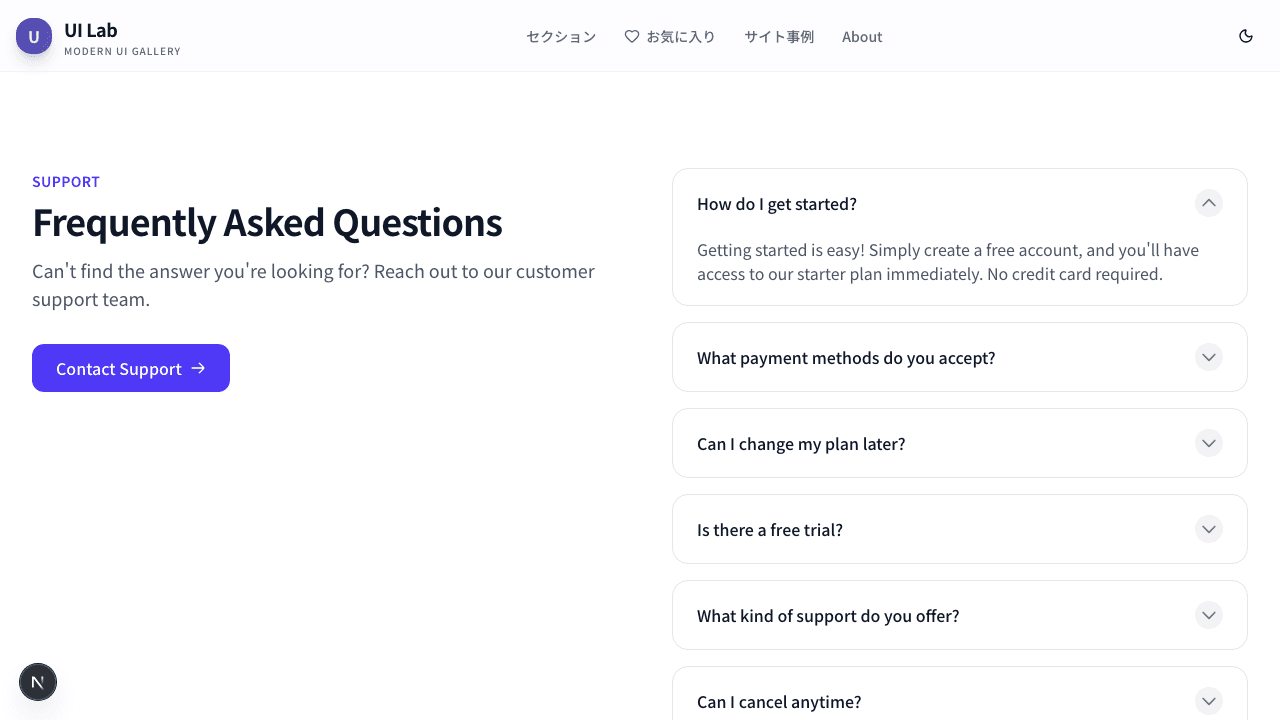Expand the 'Can I cancel anytime?' chevron

[1209, 701]
